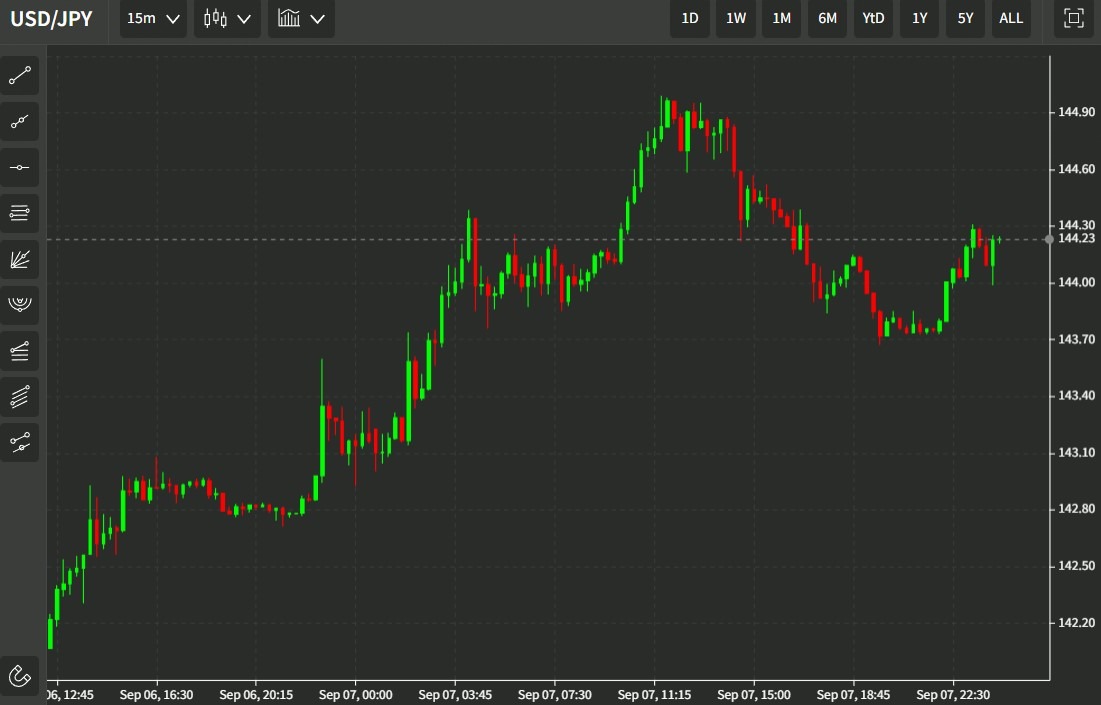Select the Fibonacci arcs tool
The width and height of the screenshot is (1101, 705).
tap(20, 305)
